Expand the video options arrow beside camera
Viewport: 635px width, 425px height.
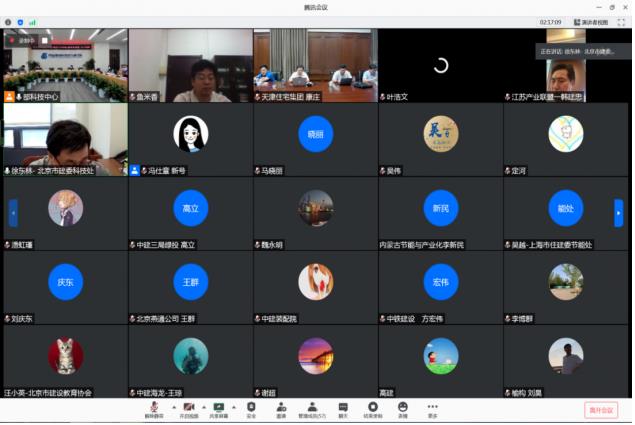(204, 407)
